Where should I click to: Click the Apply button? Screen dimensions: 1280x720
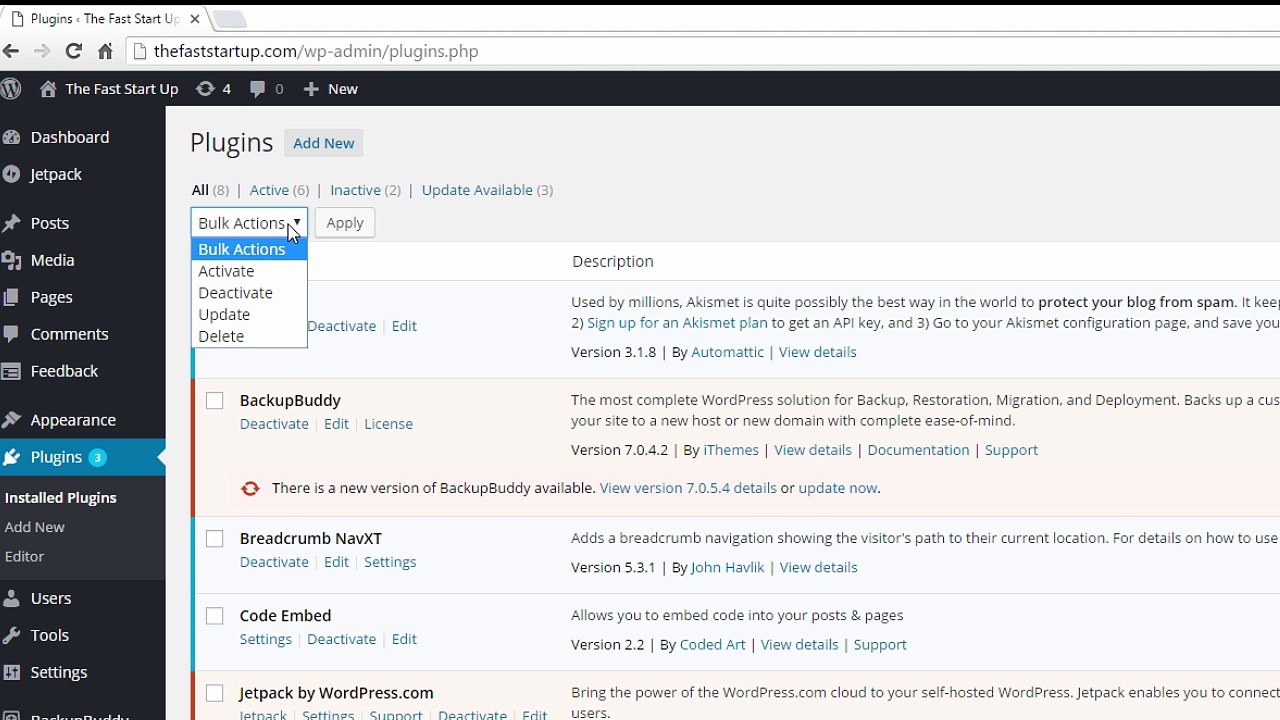pyautogui.click(x=345, y=223)
